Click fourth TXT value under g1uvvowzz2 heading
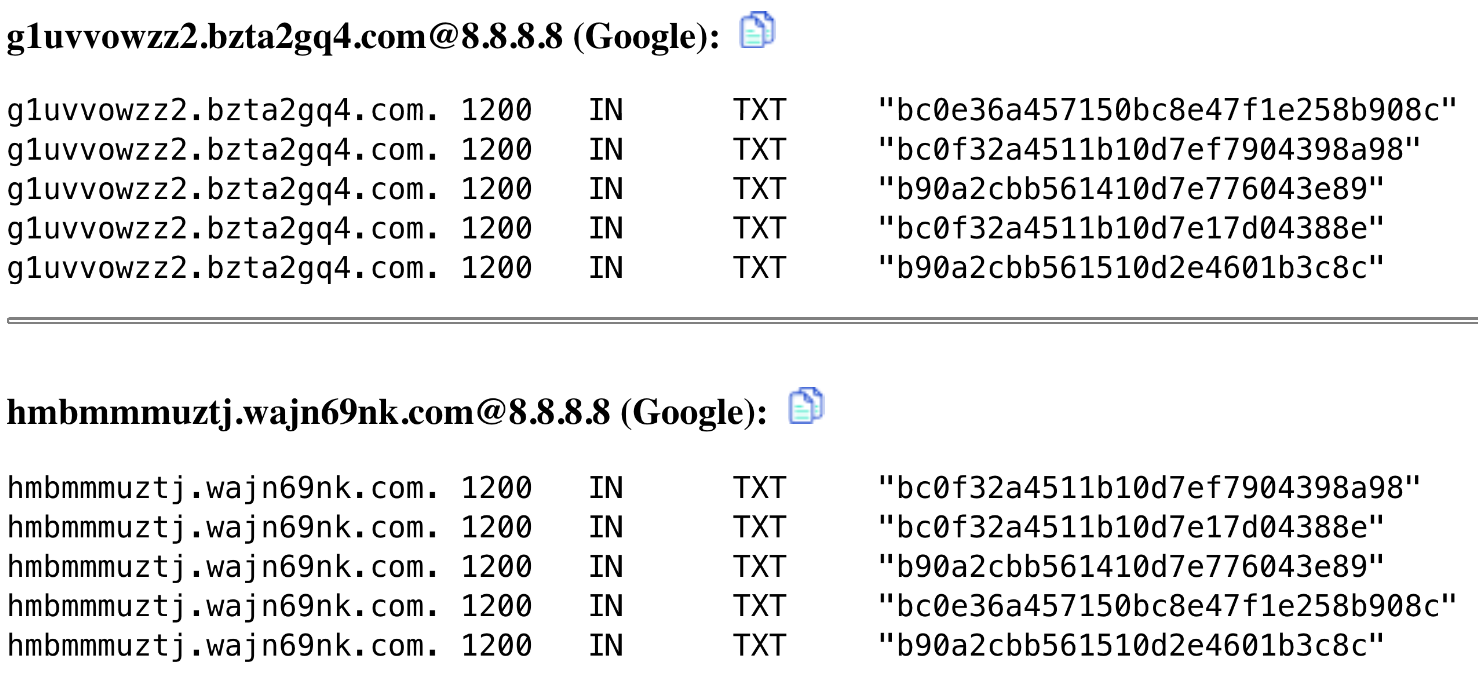Viewport: 1478px width, 673px height. [x=1131, y=229]
